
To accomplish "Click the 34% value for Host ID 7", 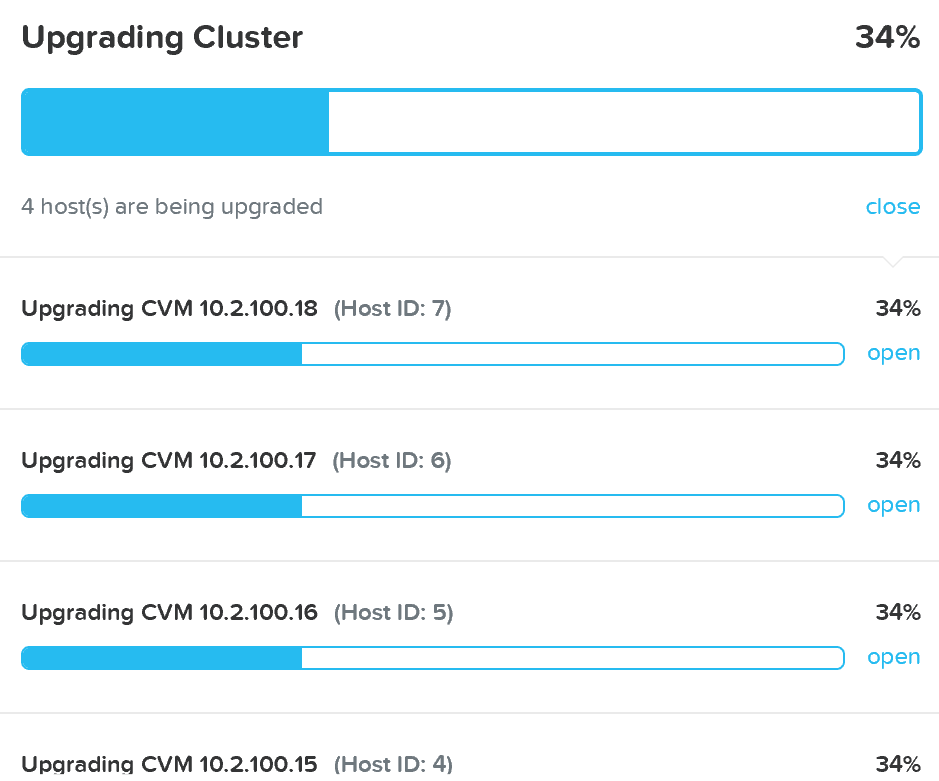I will point(897,309).
